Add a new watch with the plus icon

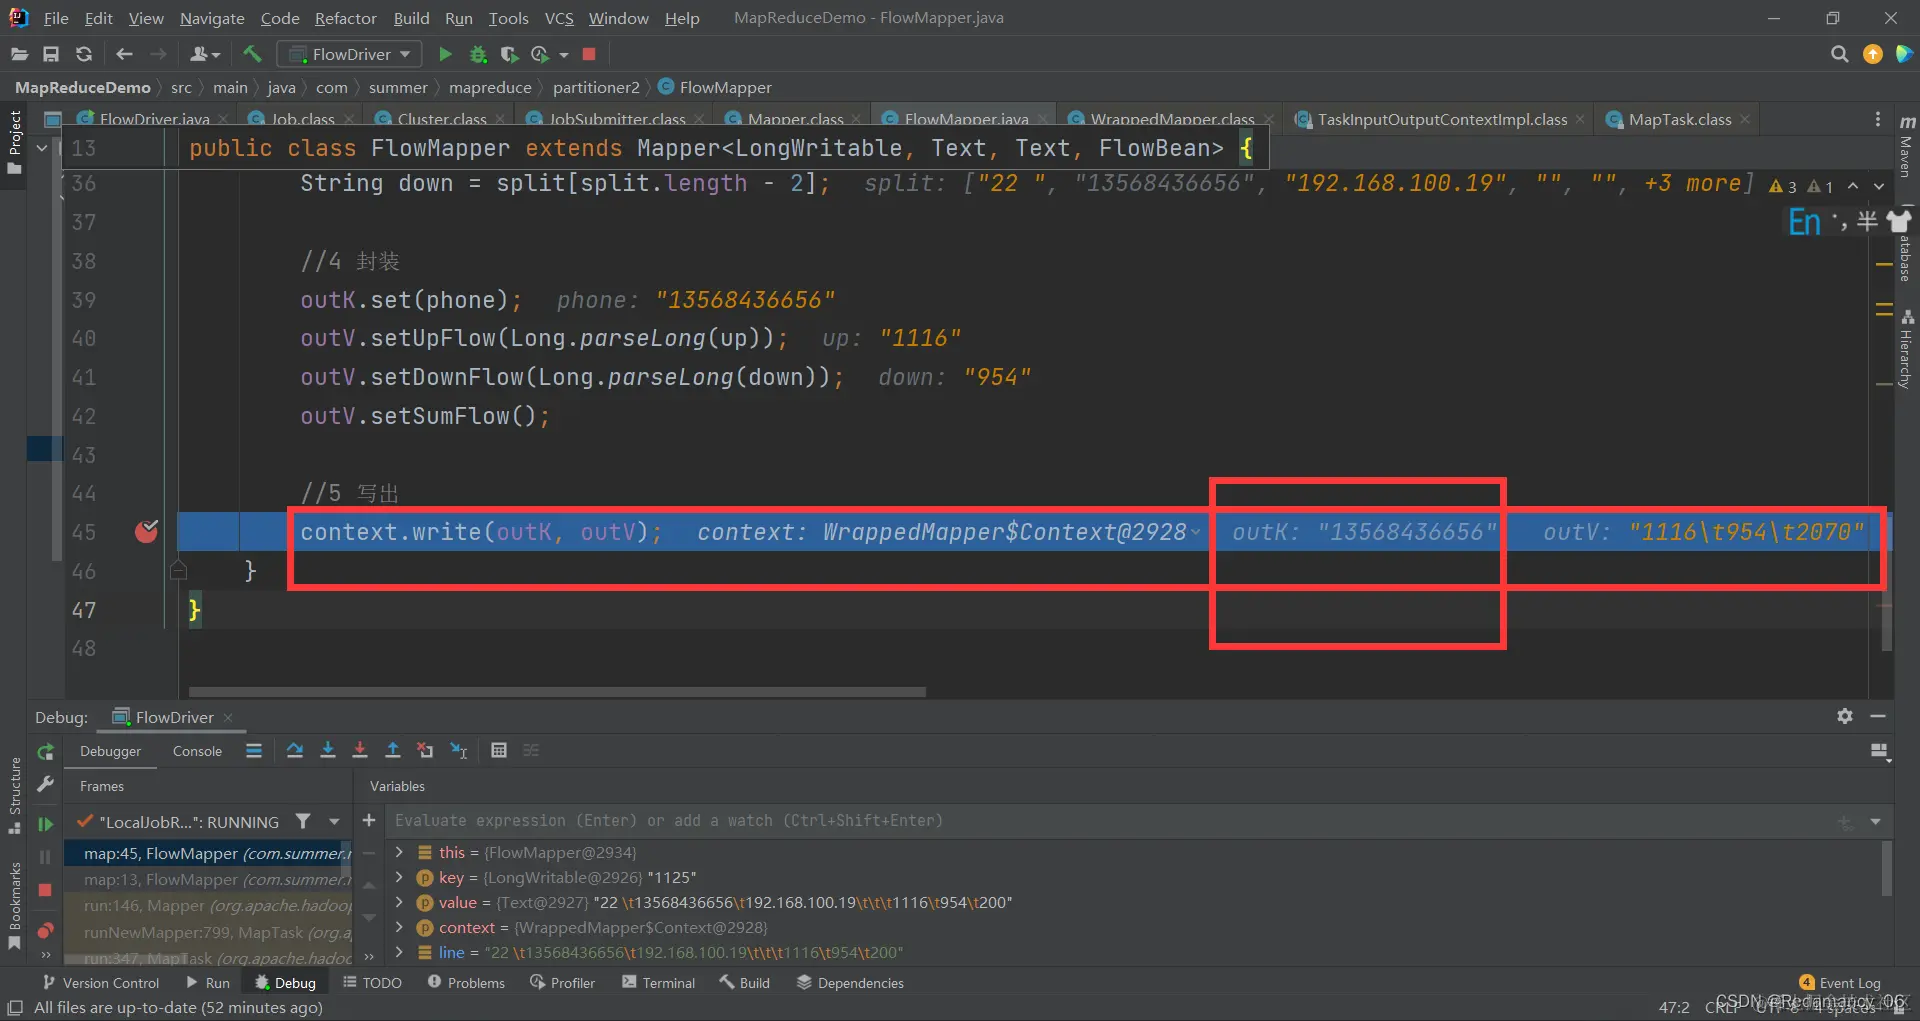click(369, 820)
